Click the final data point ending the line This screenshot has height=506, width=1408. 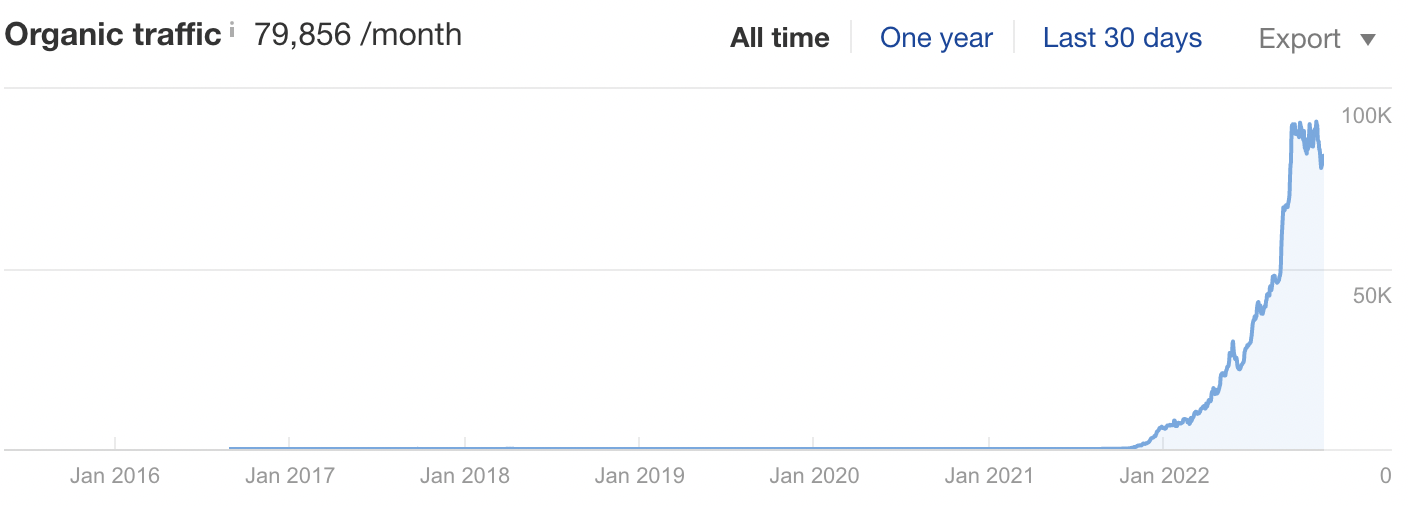pos(1323,160)
